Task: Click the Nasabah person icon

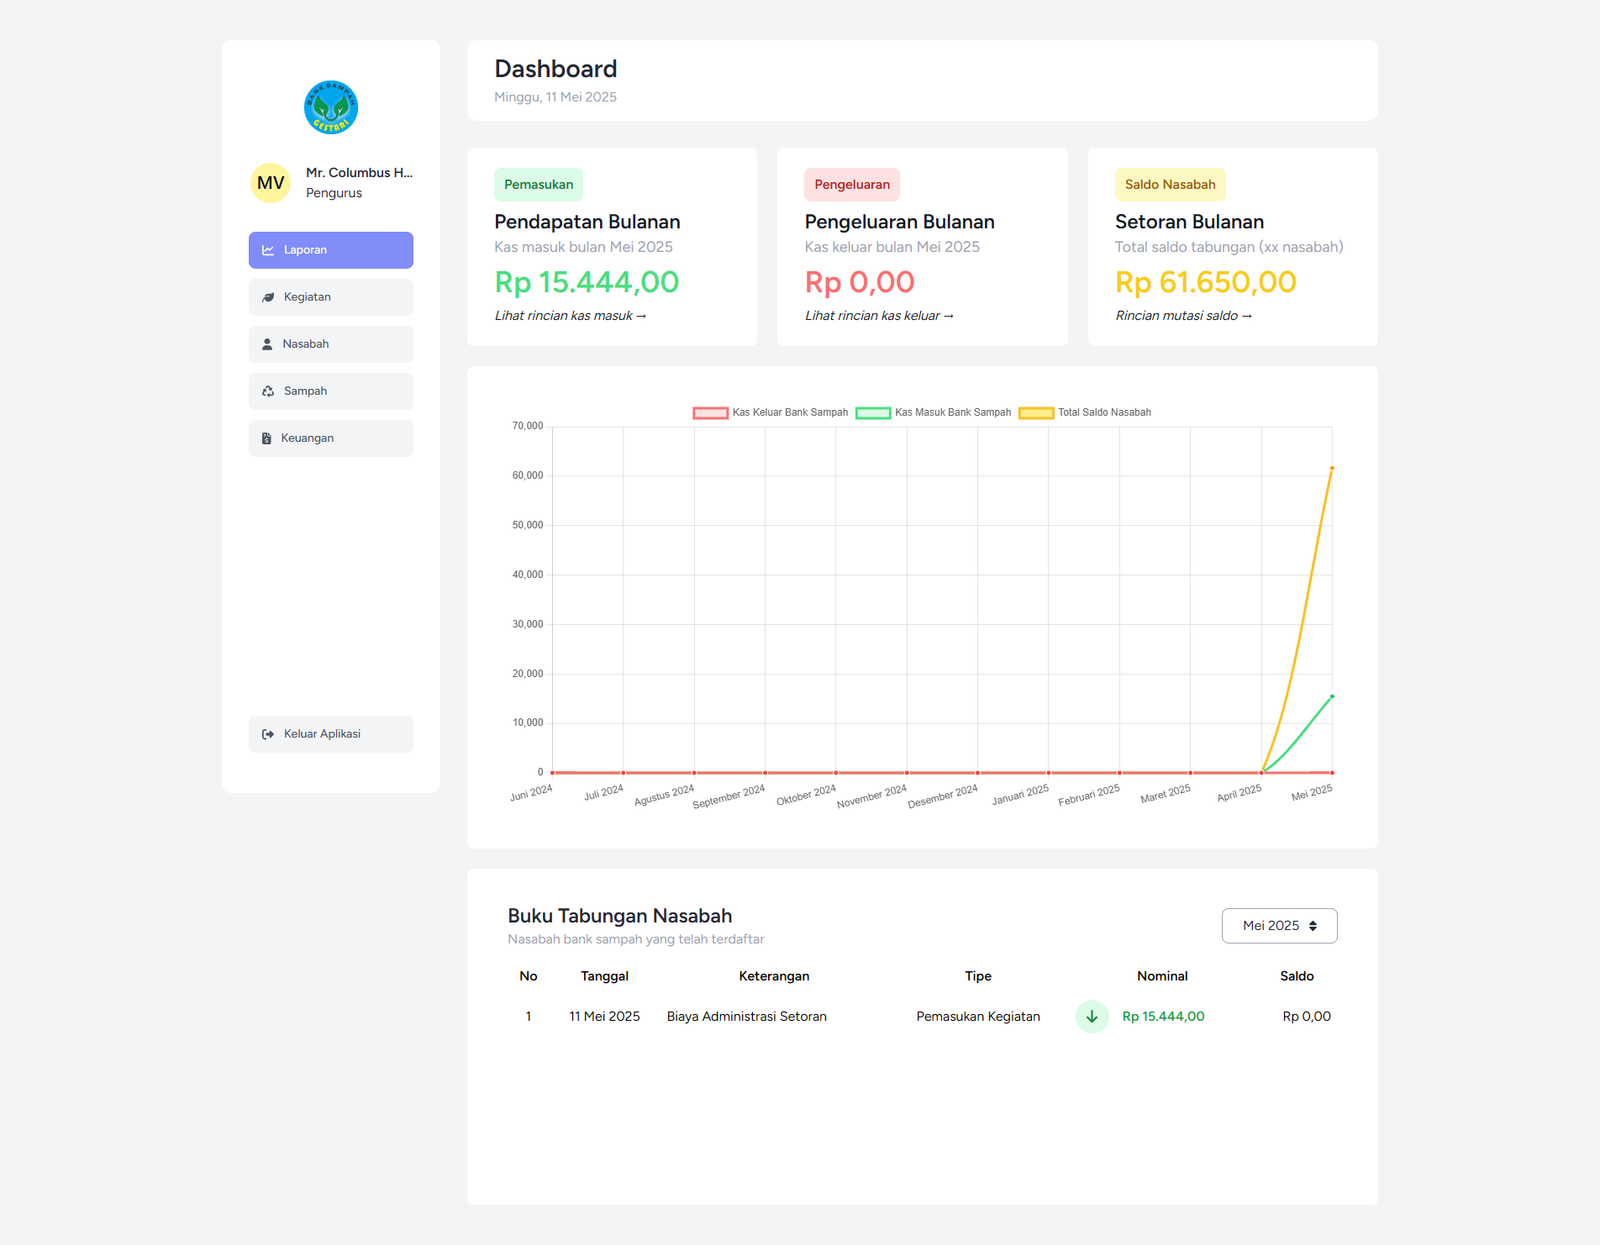Action: point(267,344)
